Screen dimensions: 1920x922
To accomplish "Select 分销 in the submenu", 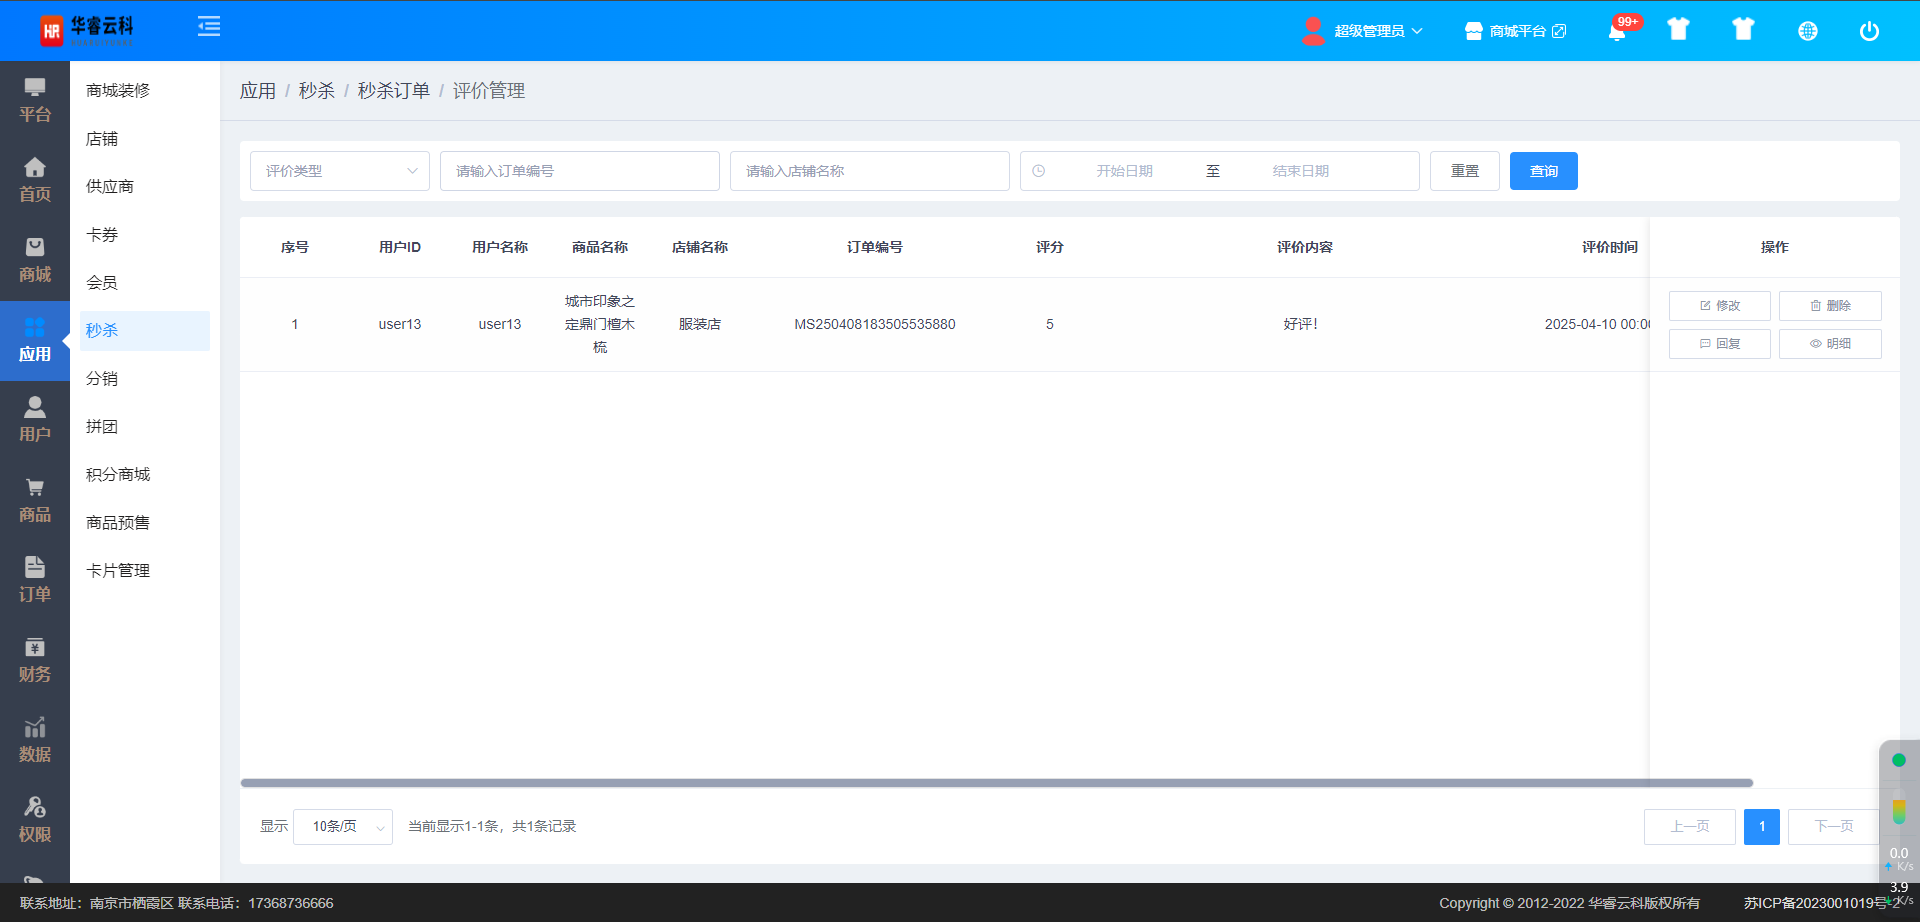I will click(102, 379).
